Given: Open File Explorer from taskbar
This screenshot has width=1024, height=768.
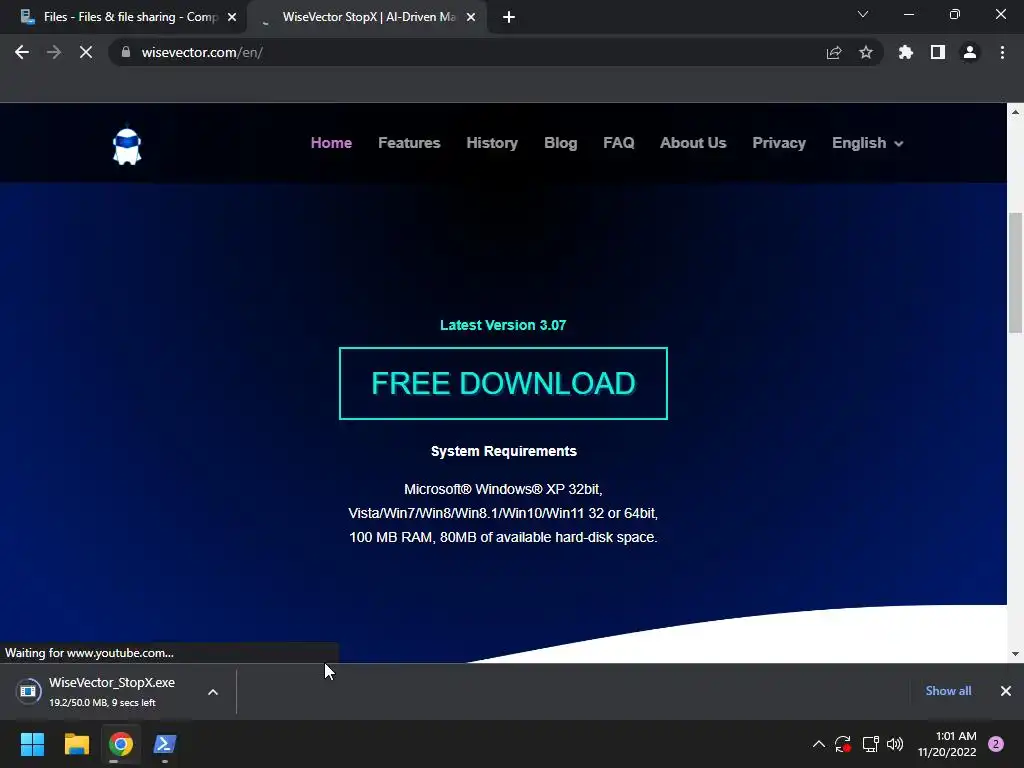Looking at the screenshot, I should tap(76, 744).
